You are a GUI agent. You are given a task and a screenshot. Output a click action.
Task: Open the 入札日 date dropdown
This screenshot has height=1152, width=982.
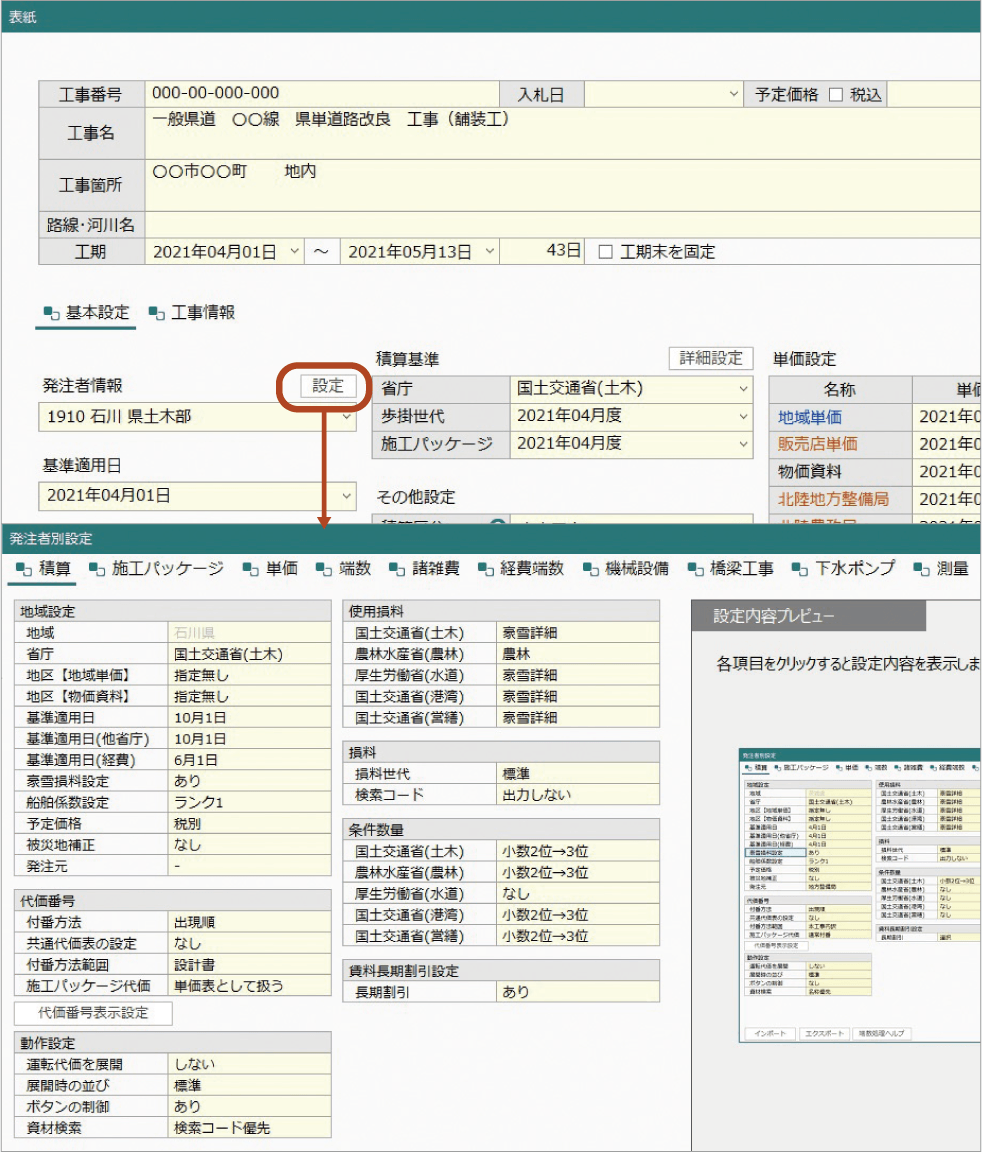[x=733, y=94]
